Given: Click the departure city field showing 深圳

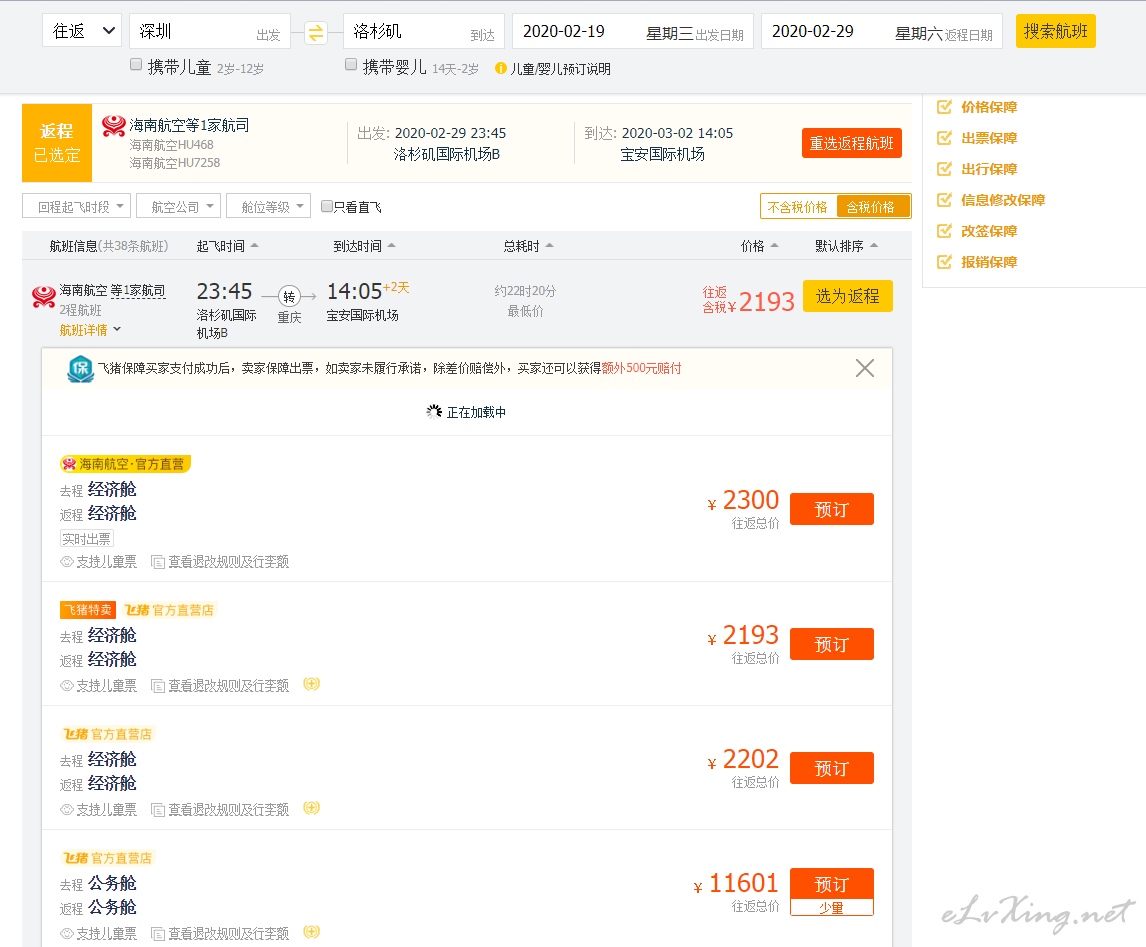Looking at the screenshot, I should click(210, 31).
